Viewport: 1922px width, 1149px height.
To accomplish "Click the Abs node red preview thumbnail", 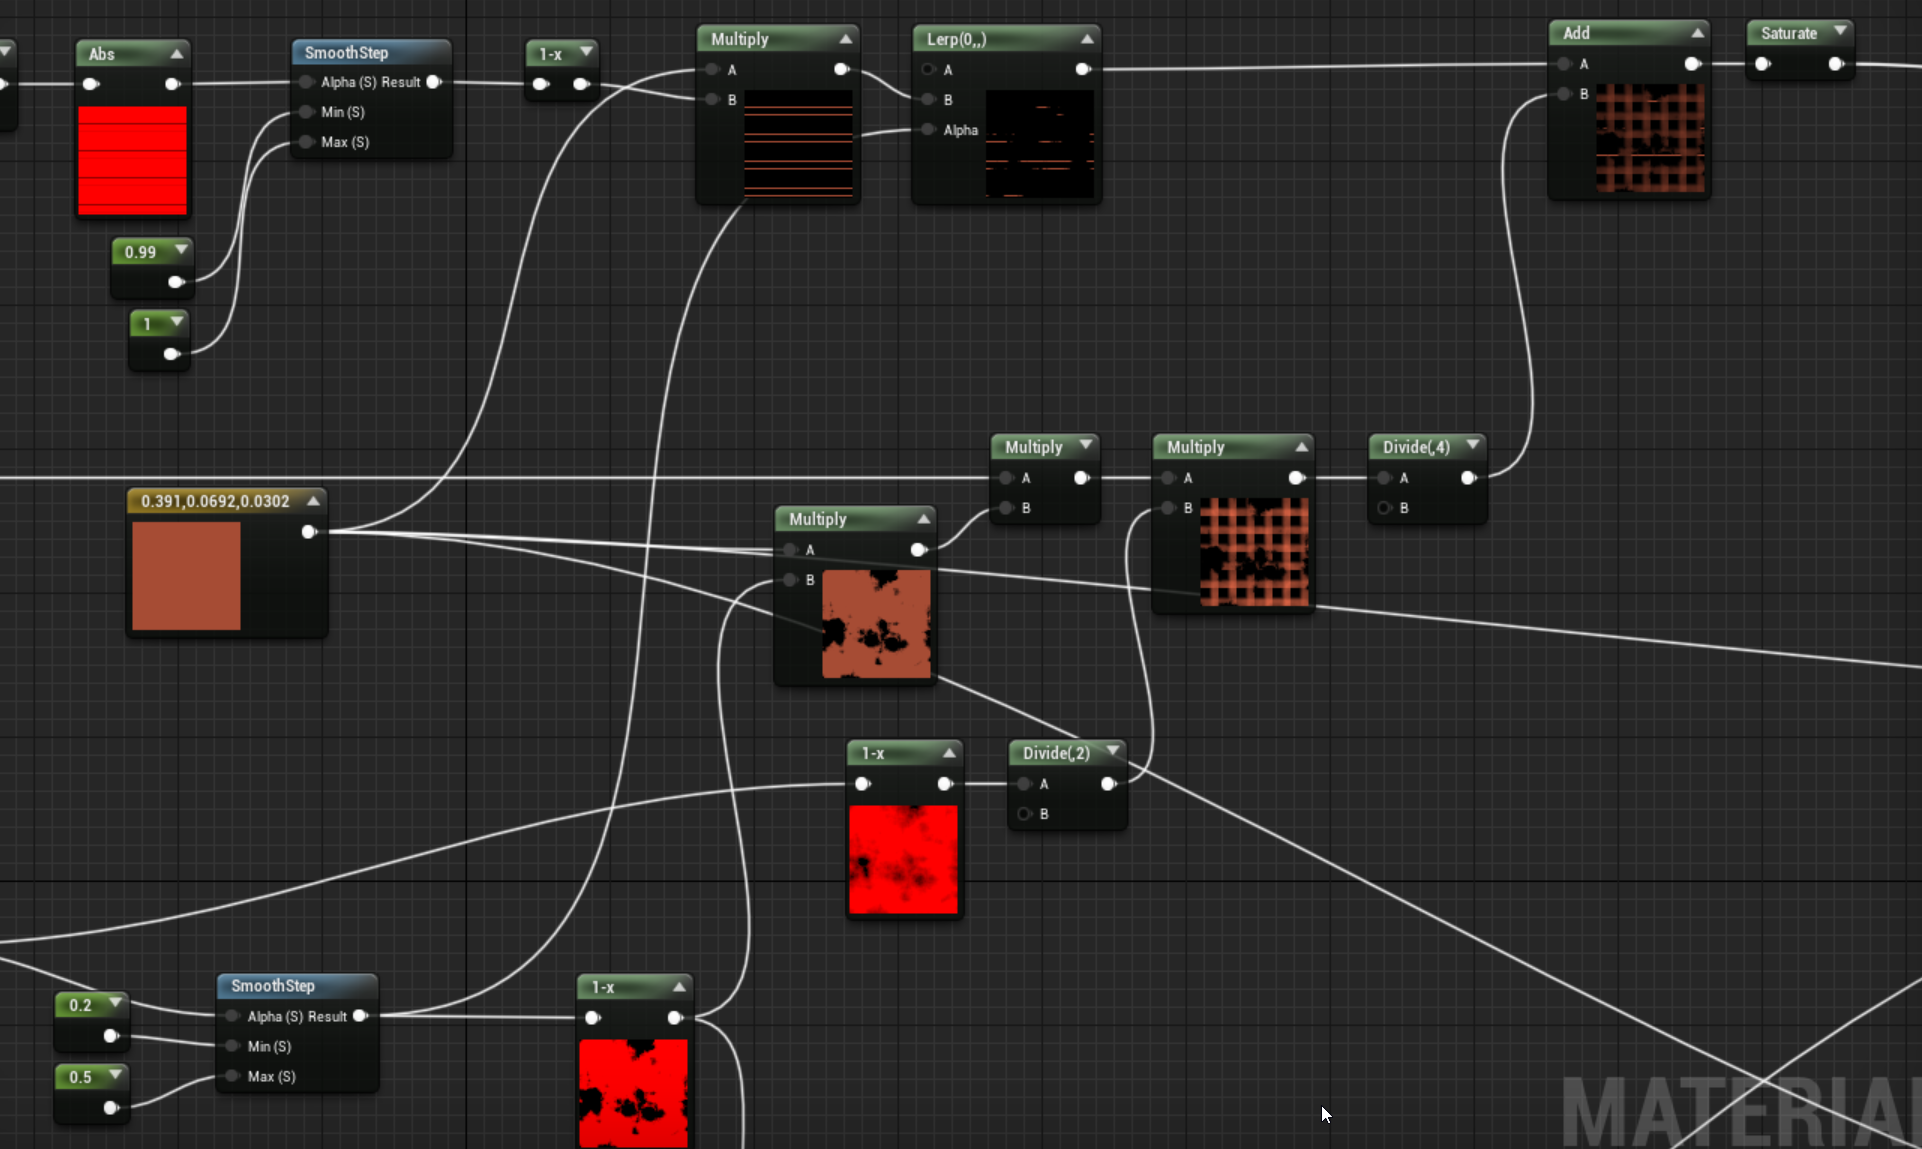I will click(133, 160).
